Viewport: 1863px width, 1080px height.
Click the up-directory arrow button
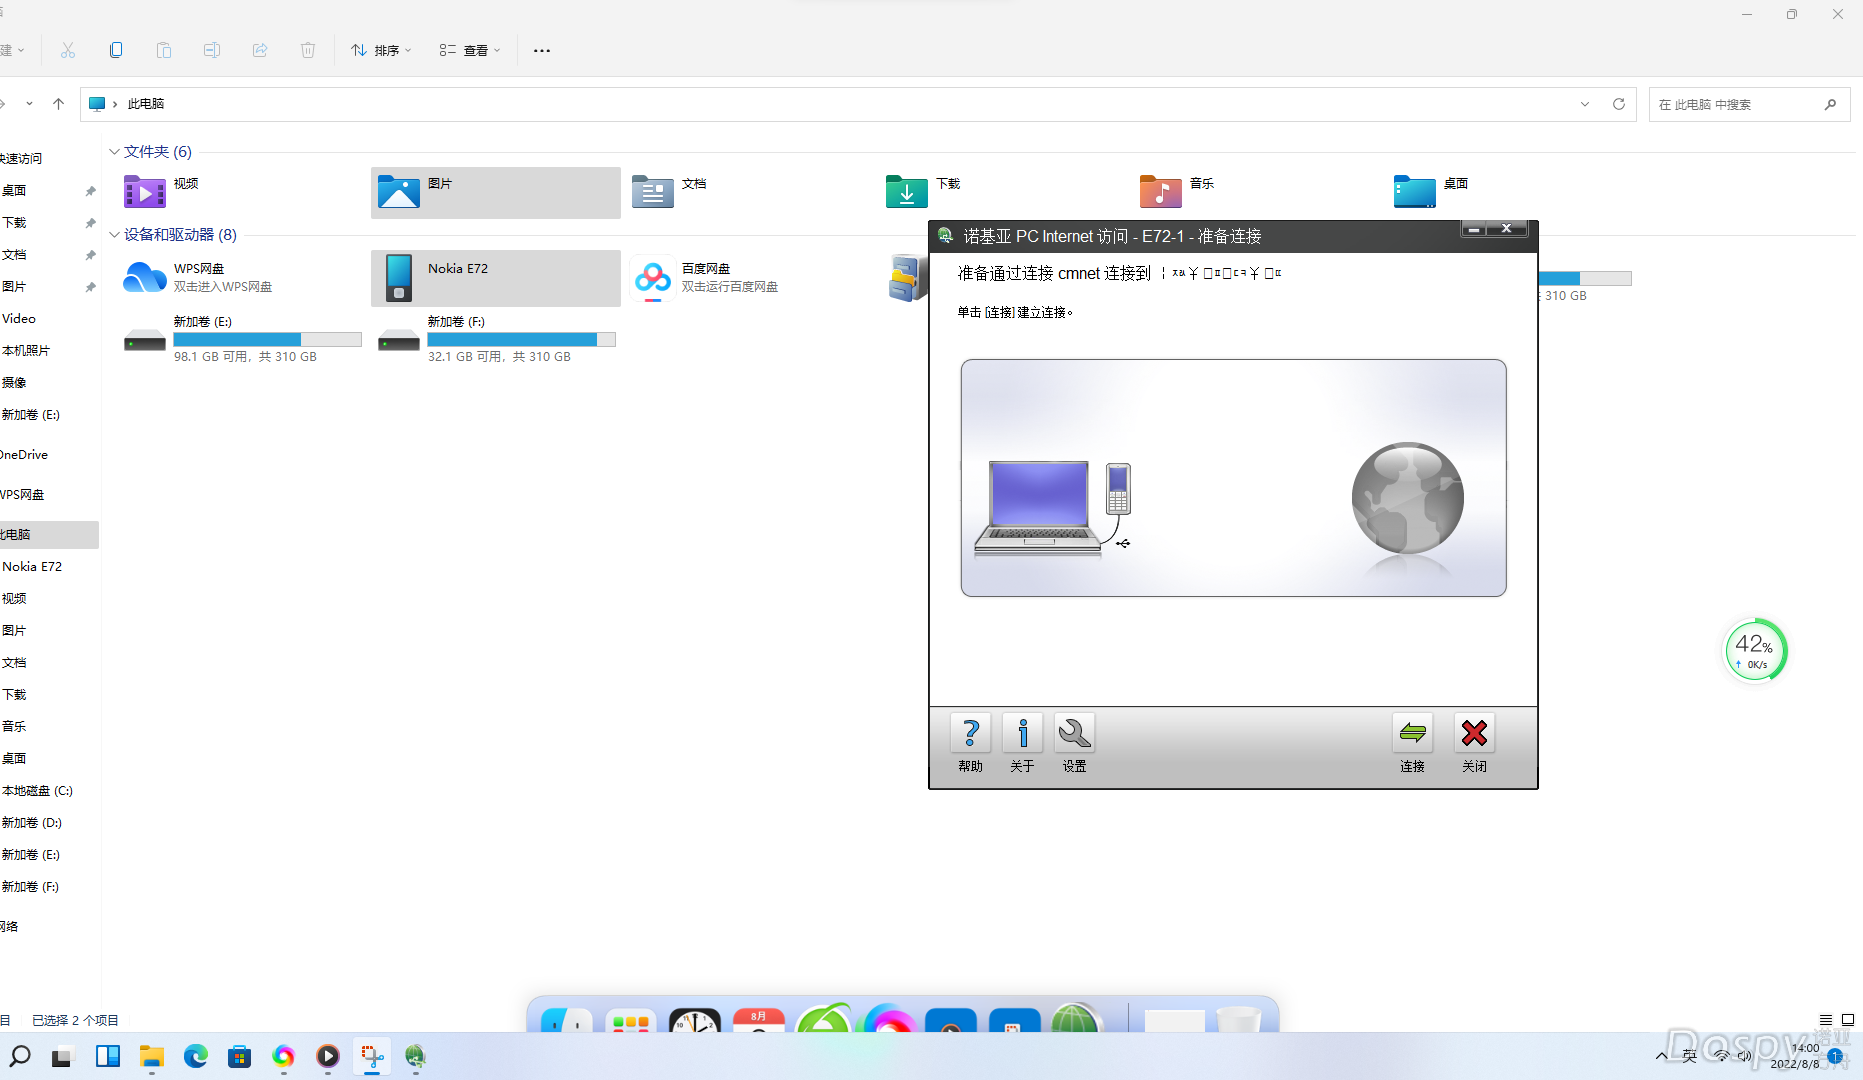click(x=58, y=104)
